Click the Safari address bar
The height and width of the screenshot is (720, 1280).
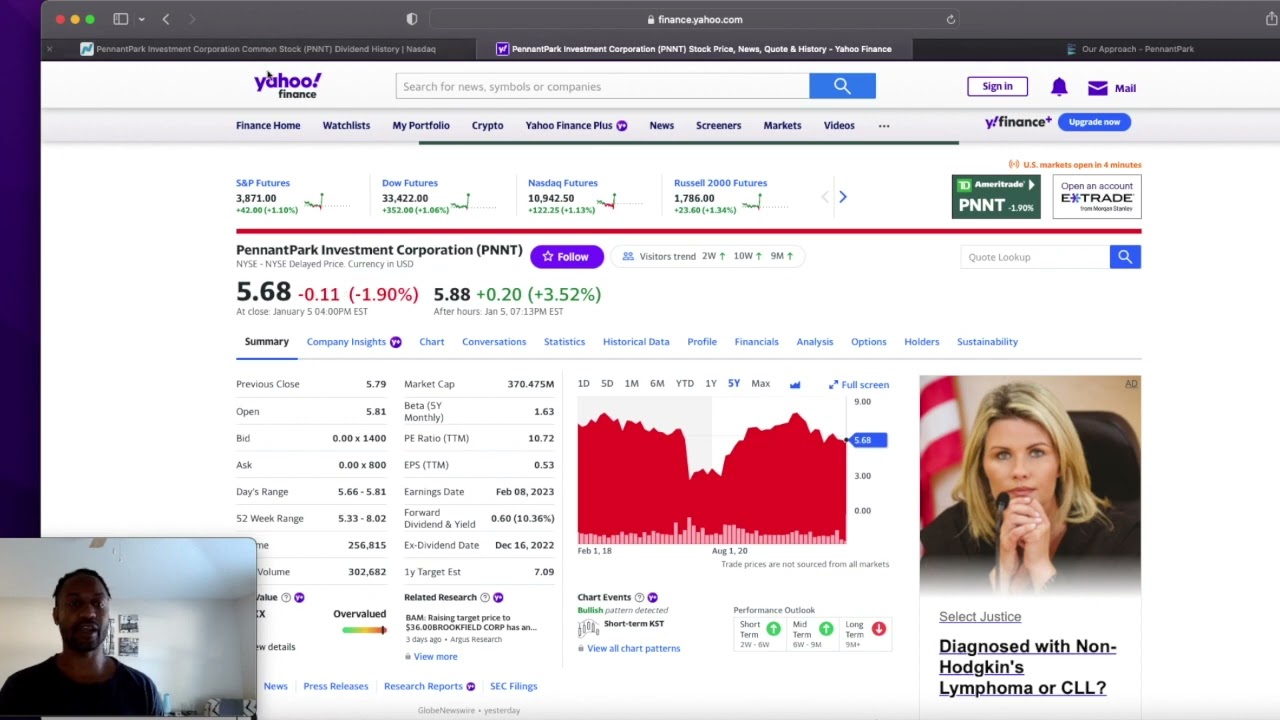tap(695, 19)
